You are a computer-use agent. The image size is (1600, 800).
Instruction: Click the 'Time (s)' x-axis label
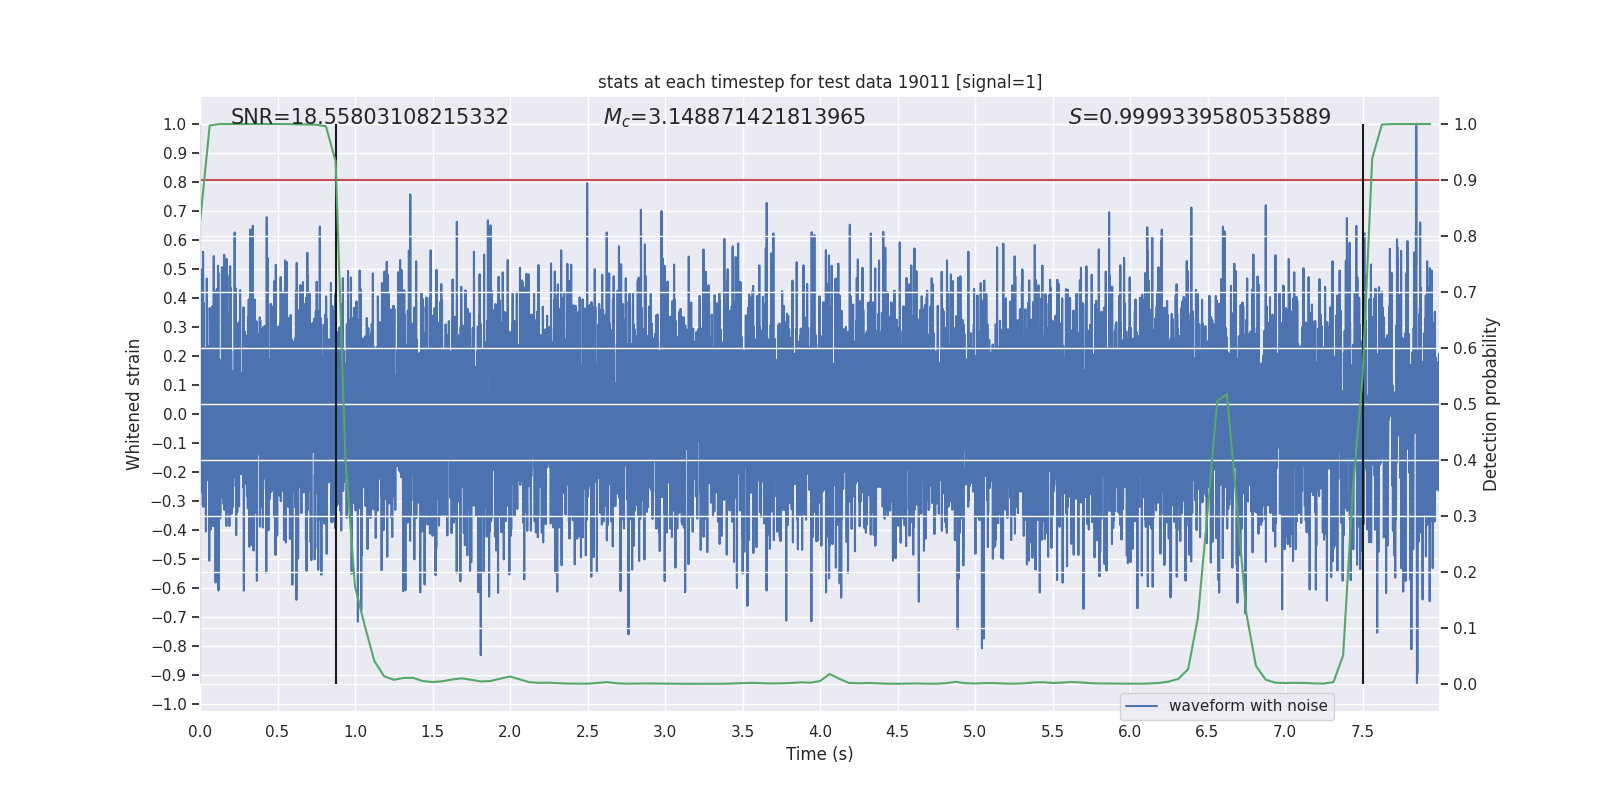819,754
